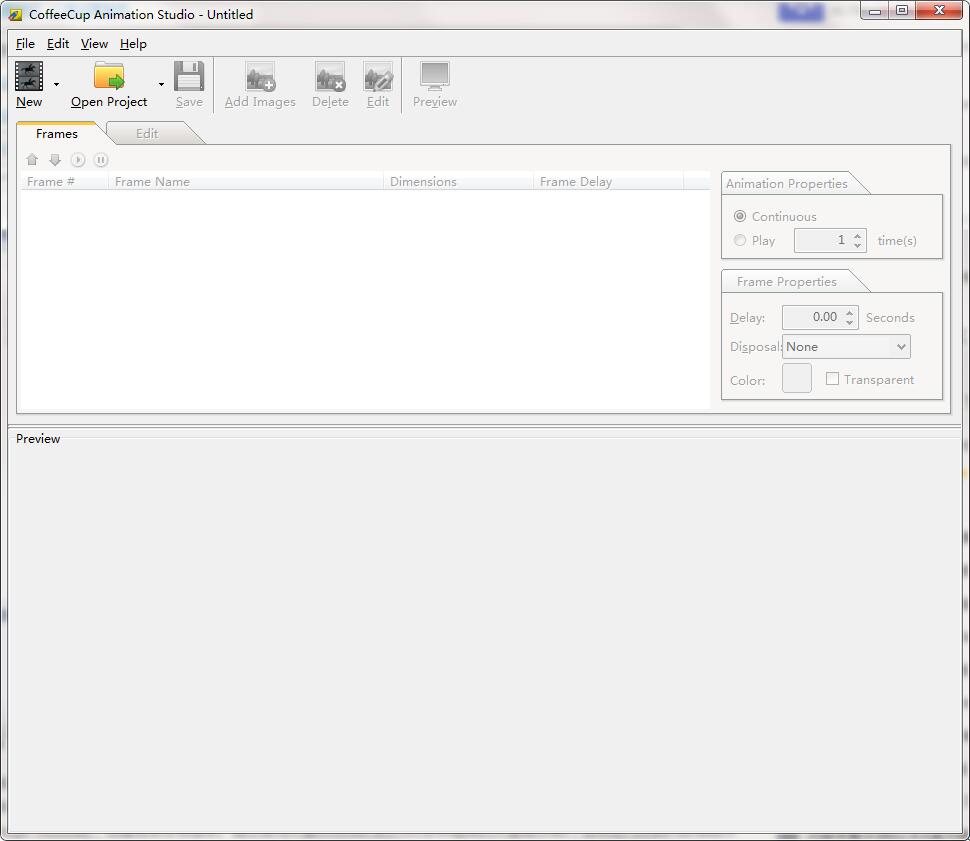Move frame down with the down arrow icon

tap(55, 160)
